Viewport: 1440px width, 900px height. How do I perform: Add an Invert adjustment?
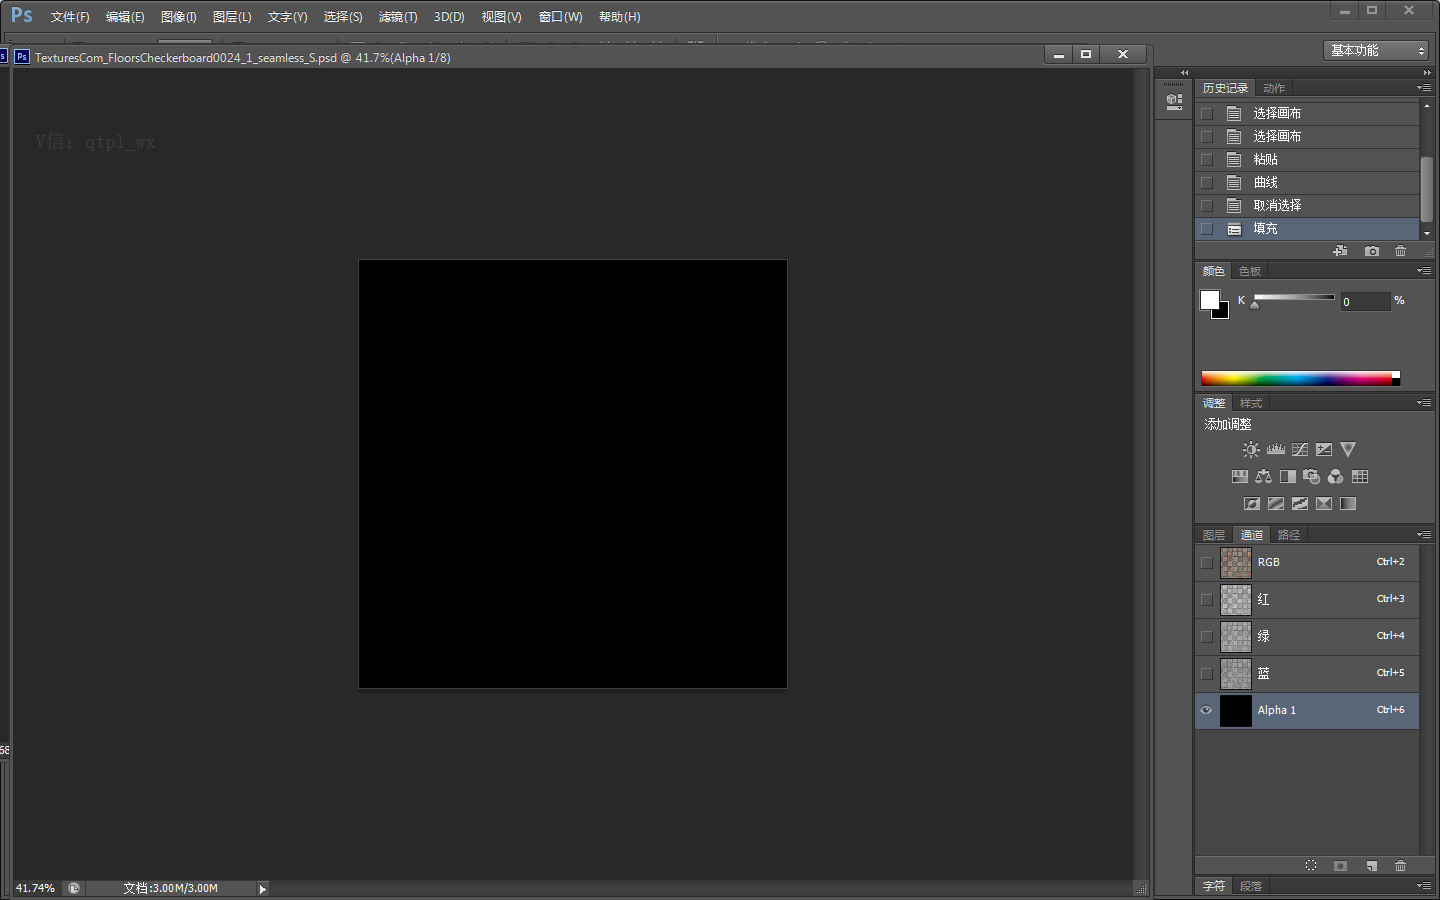[x=1252, y=504]
